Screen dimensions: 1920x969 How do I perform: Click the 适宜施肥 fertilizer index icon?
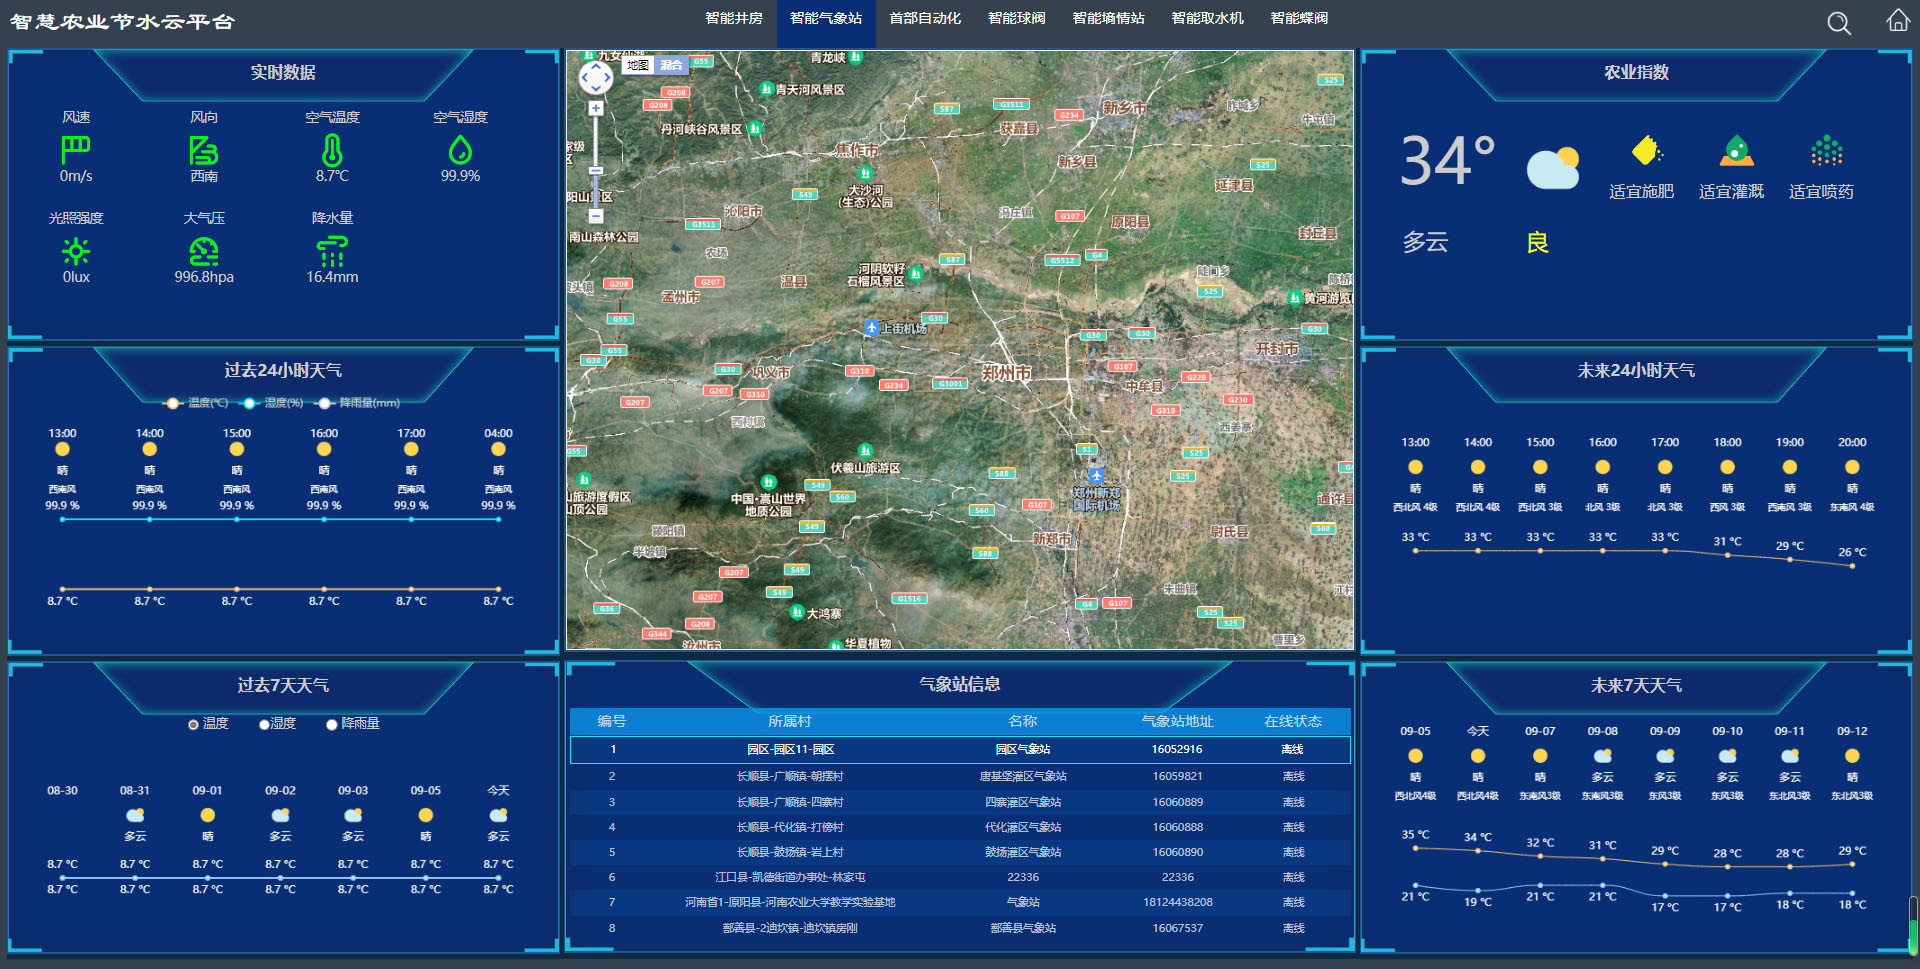click(x=1645, y=151)
